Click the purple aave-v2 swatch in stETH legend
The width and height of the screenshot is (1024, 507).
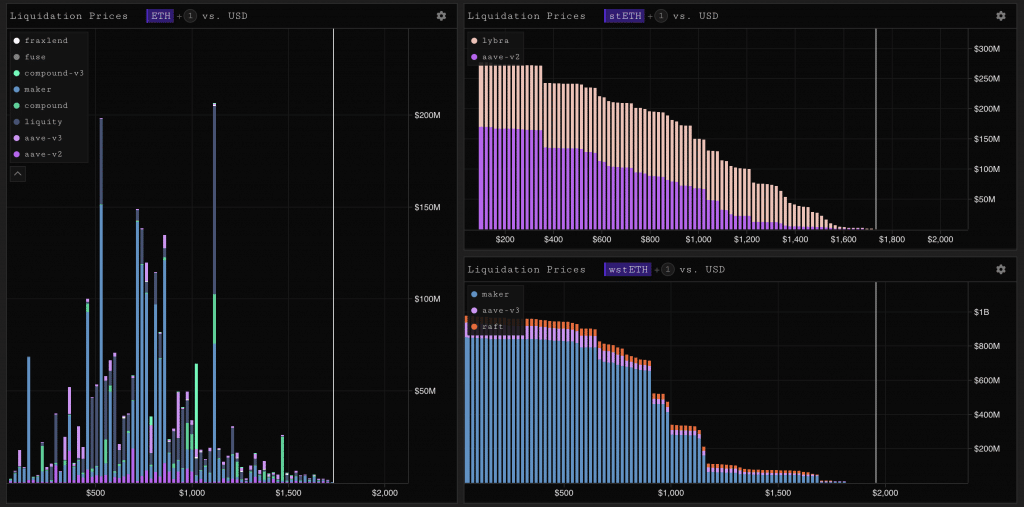[474, 57]
